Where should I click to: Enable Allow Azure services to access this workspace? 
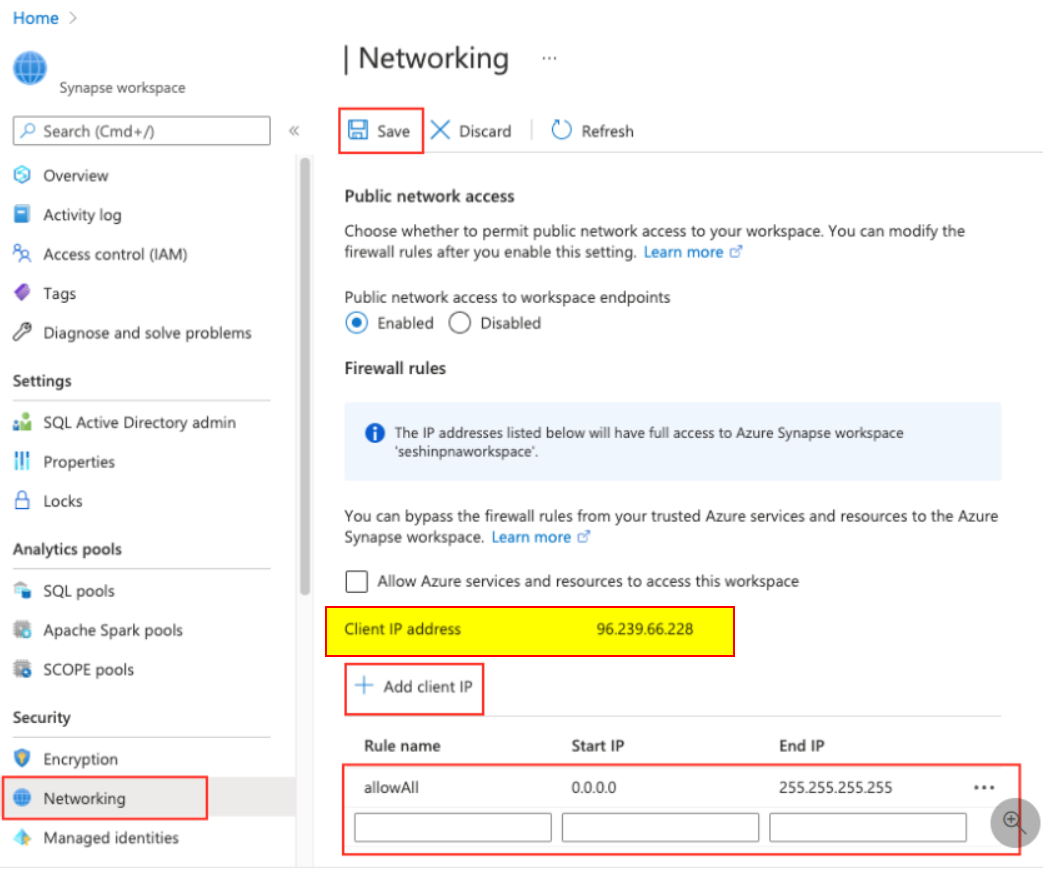coord(356,581)
